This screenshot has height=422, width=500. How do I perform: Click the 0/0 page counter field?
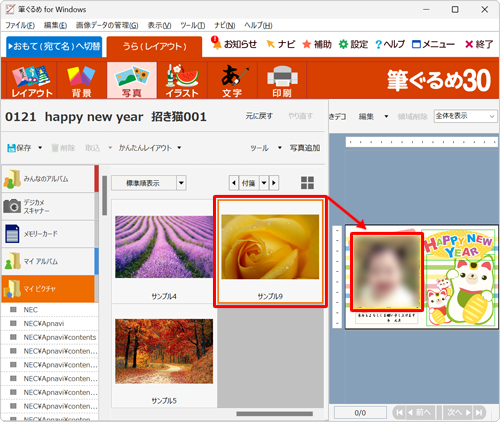pyautogui.click(x=360, y=413)
